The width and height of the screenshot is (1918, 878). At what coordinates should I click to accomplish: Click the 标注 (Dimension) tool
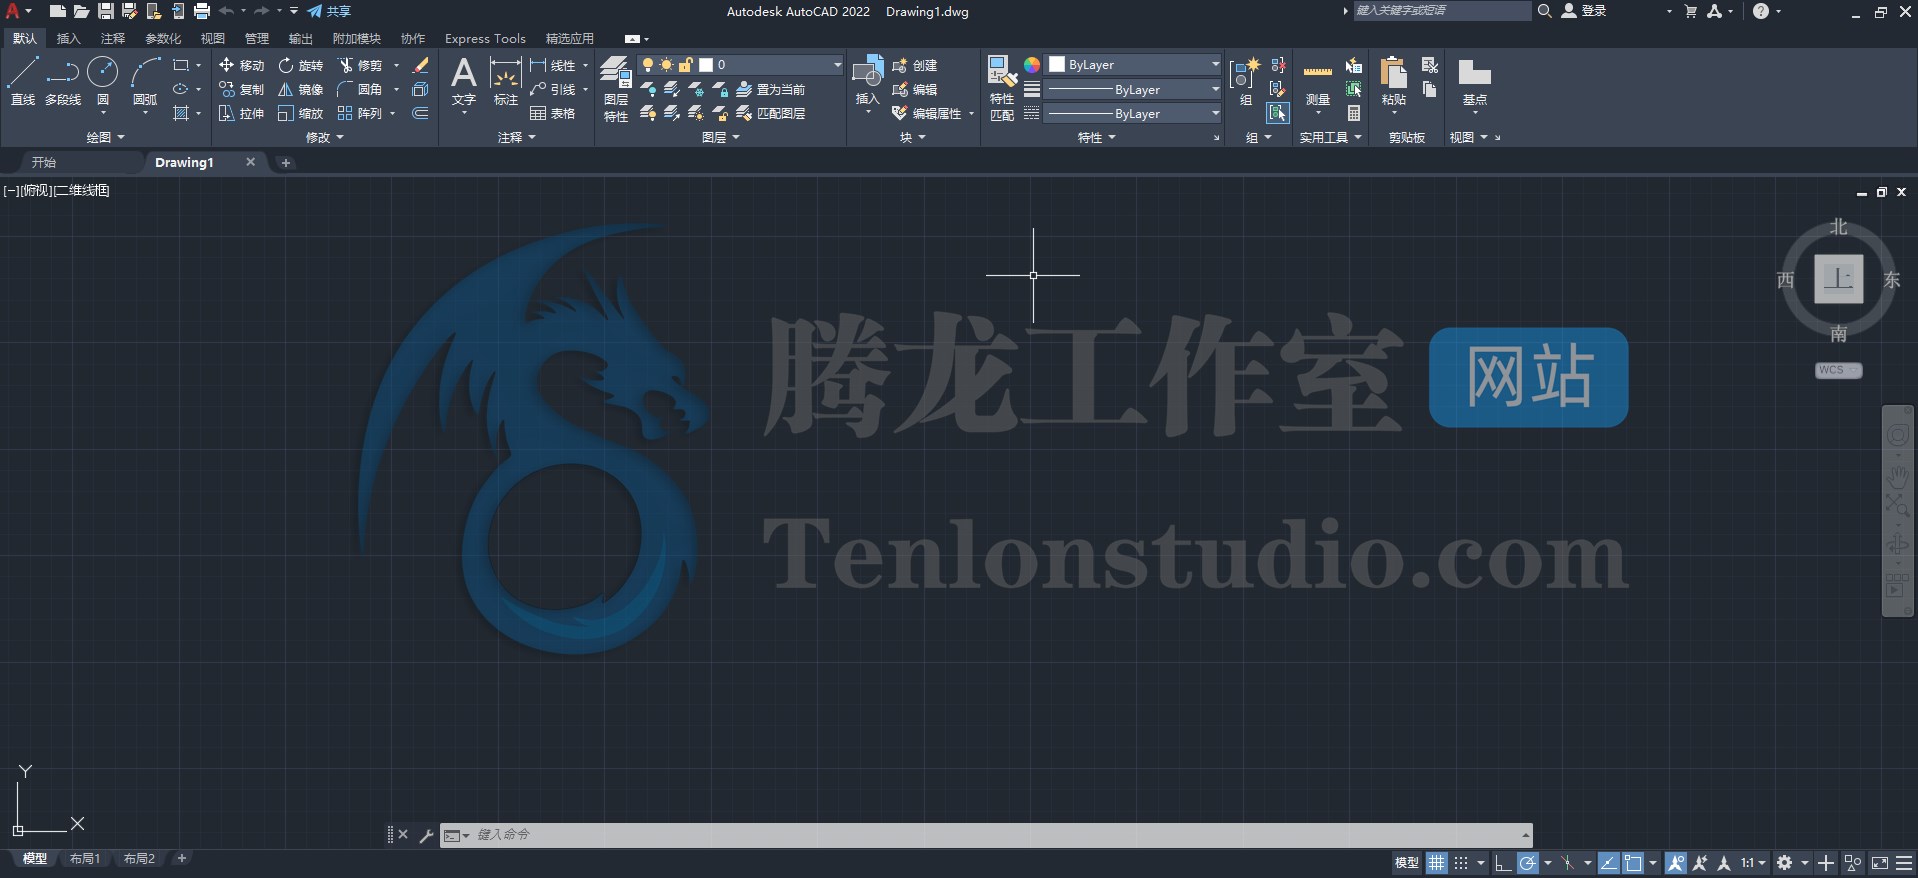coord(506,81)
